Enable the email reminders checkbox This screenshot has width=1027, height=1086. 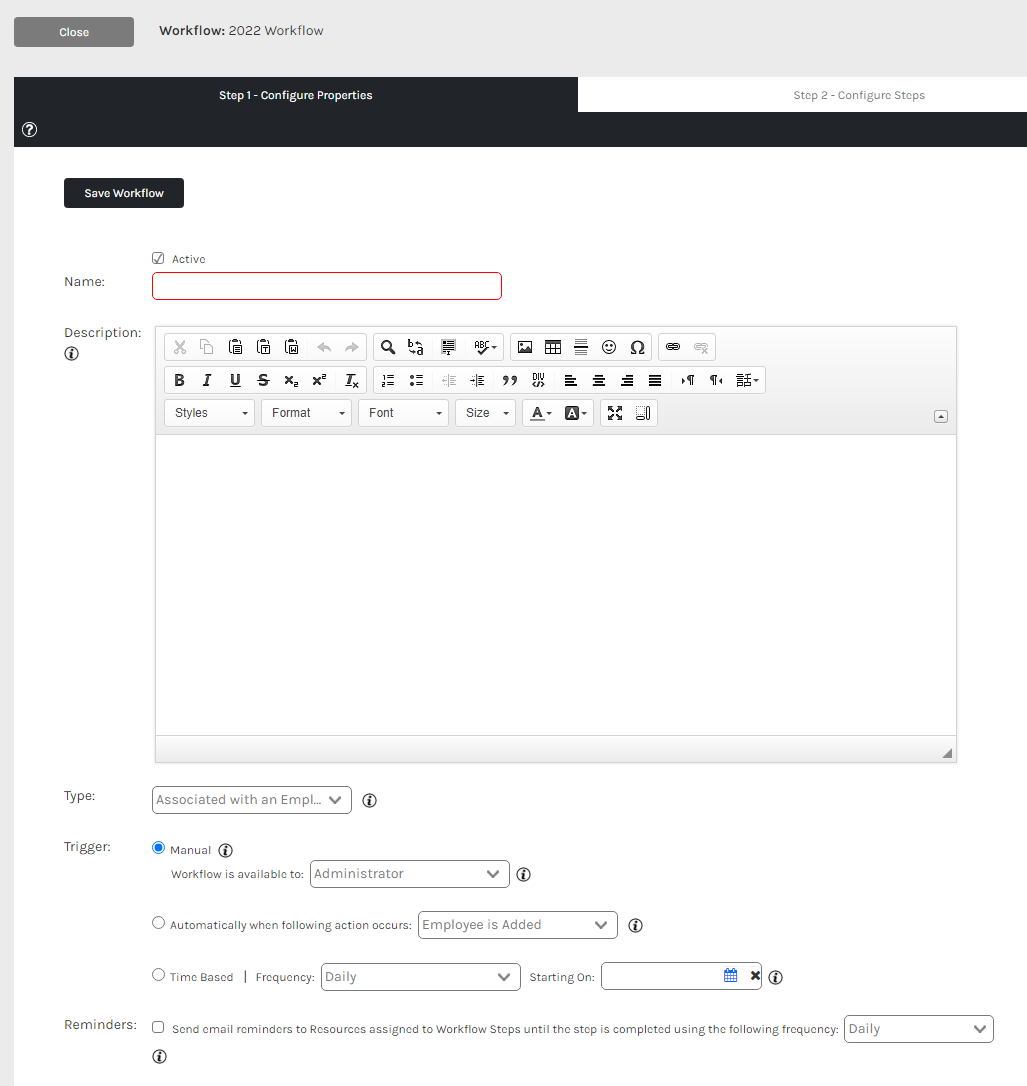point(158,1027)
